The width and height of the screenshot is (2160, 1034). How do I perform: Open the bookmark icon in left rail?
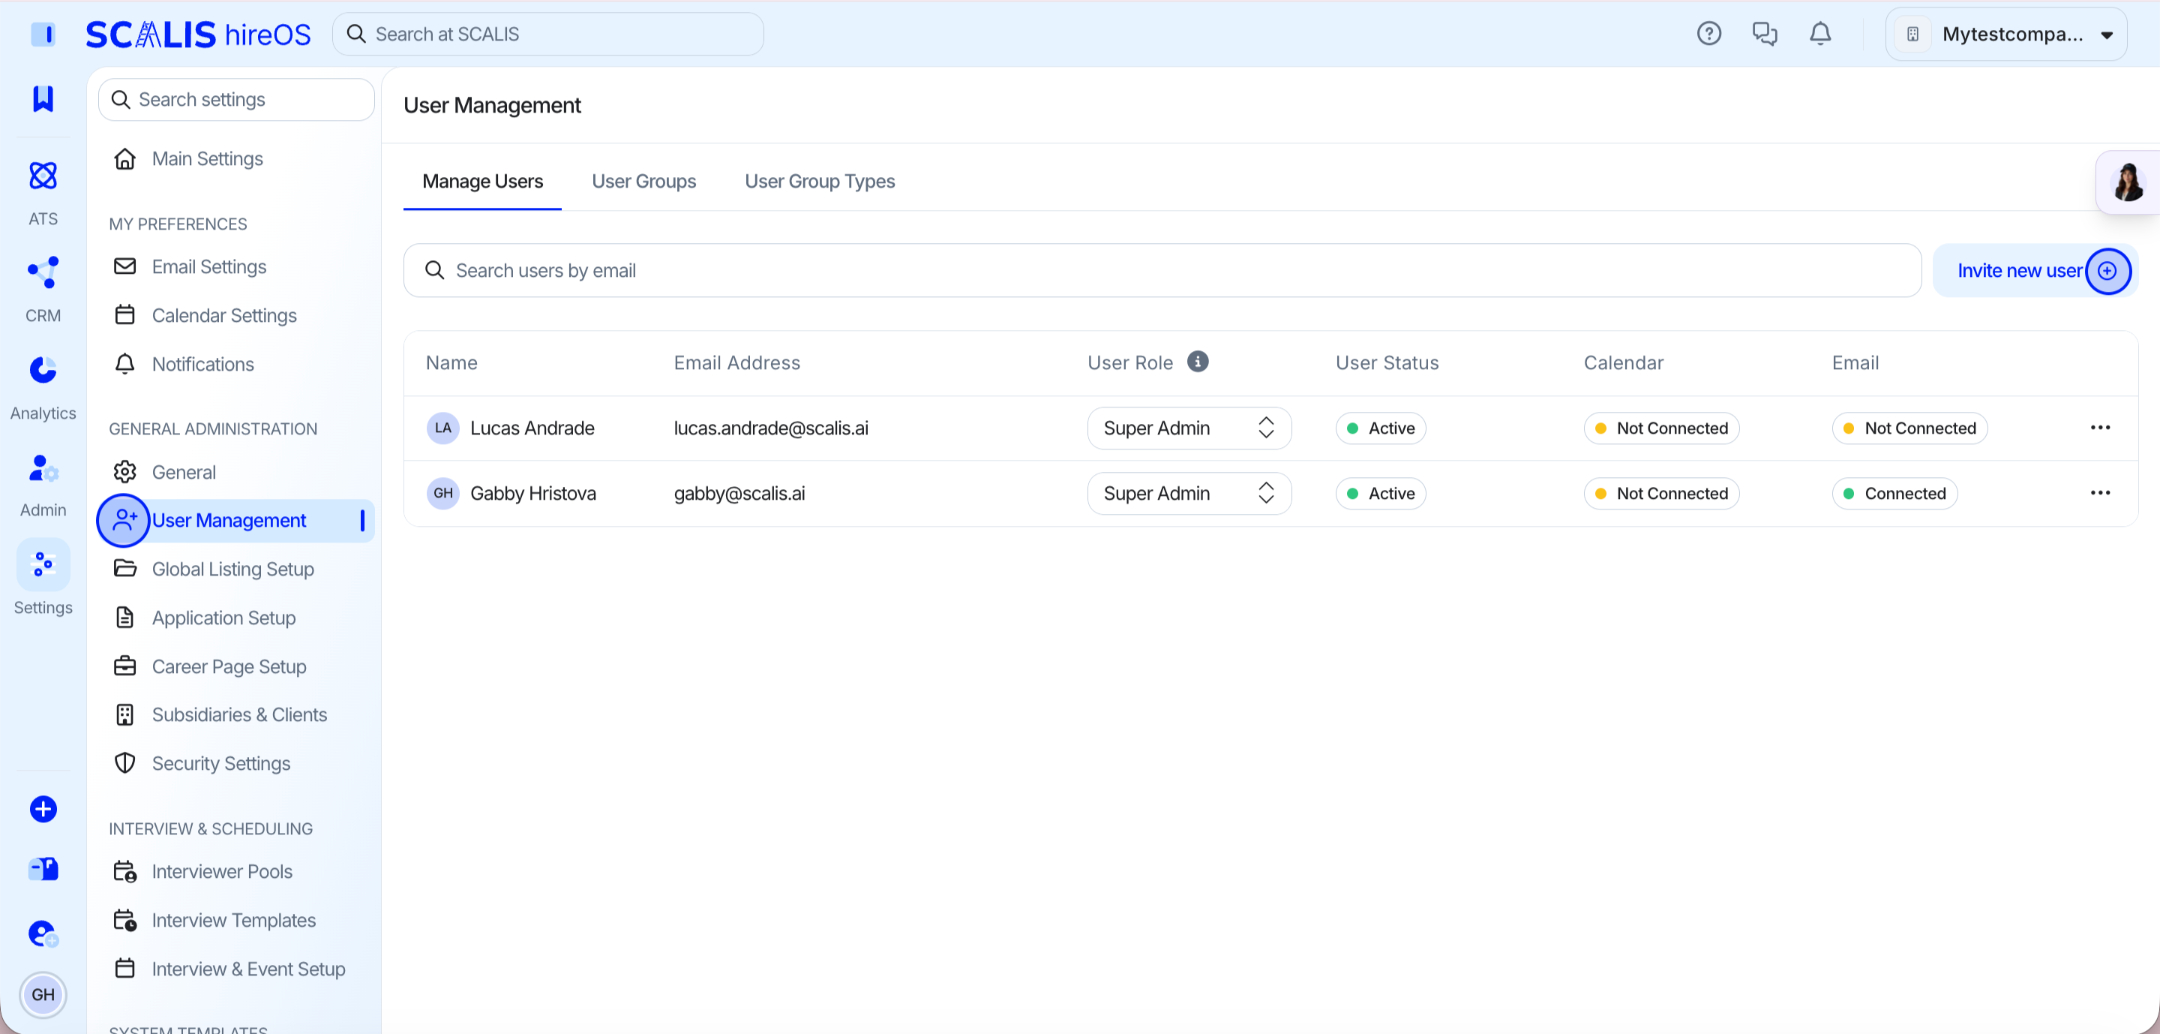43,98
